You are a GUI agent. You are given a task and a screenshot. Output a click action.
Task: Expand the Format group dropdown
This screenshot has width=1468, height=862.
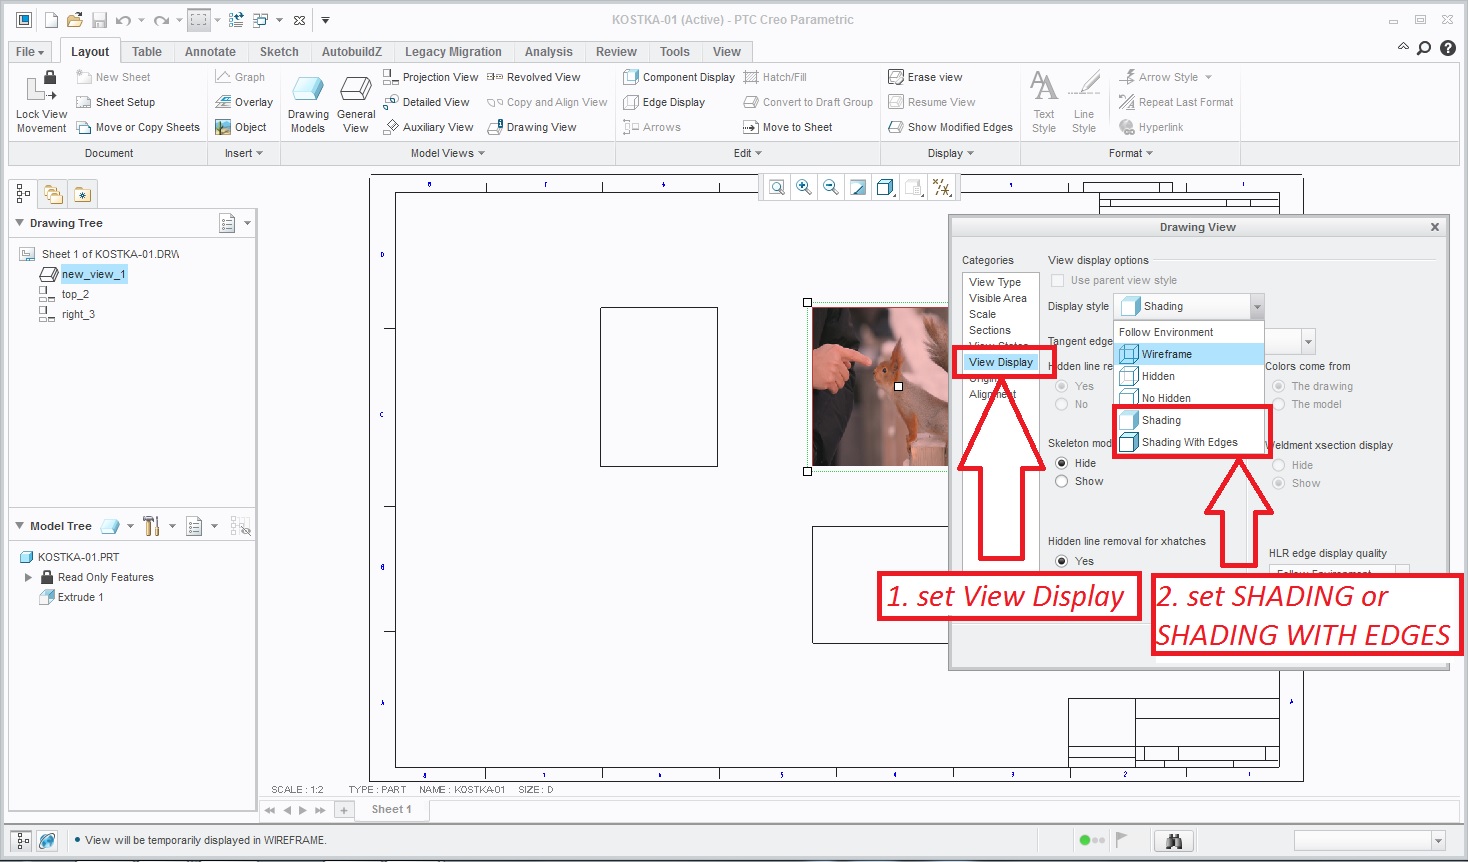tap(1131, 153)
